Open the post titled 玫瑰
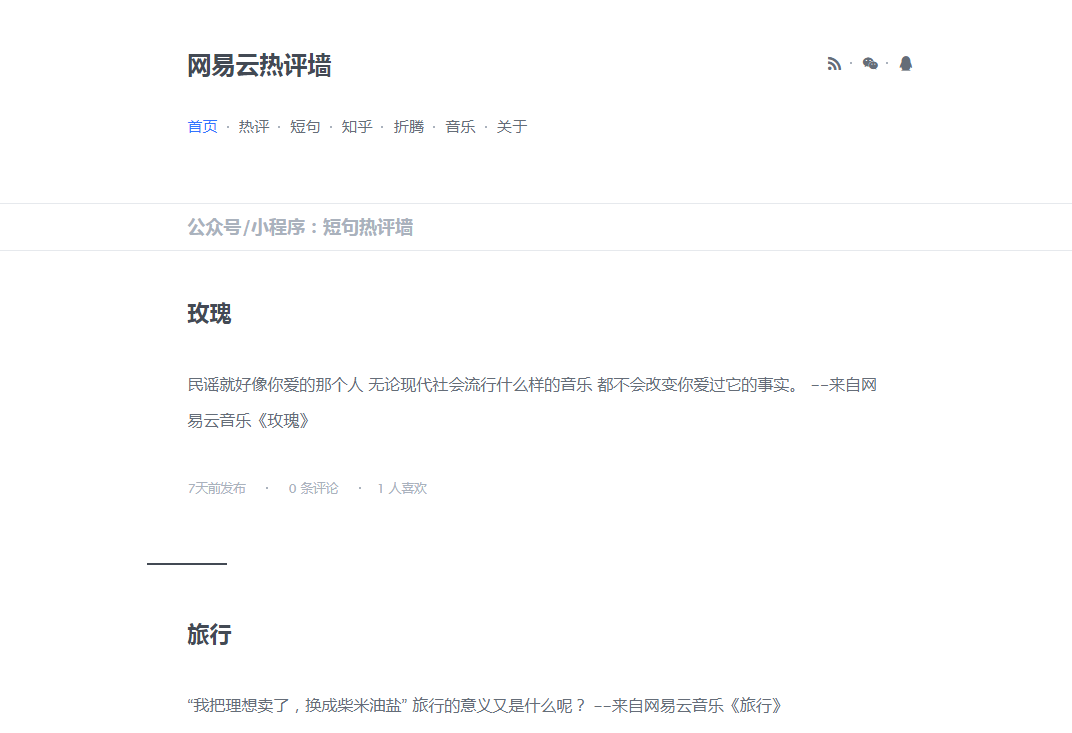The width and height of the screenshot is (1072, 733). [x=209, y=314]
